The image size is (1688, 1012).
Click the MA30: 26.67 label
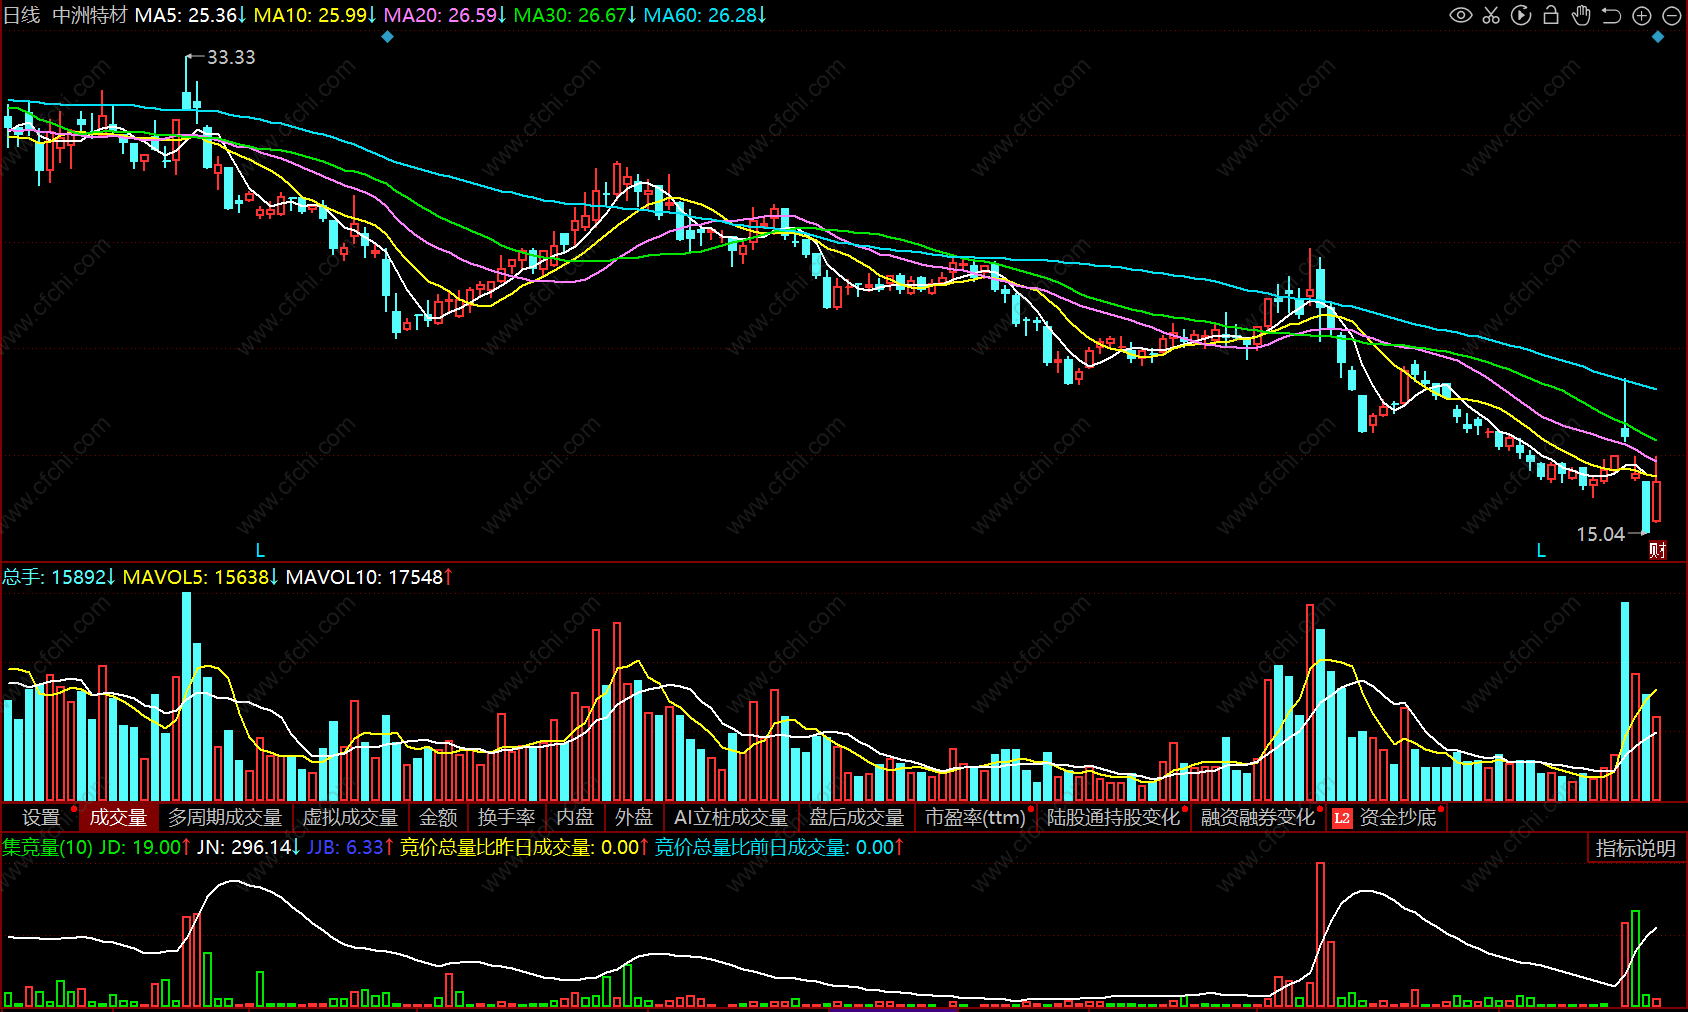pos(574,15)
